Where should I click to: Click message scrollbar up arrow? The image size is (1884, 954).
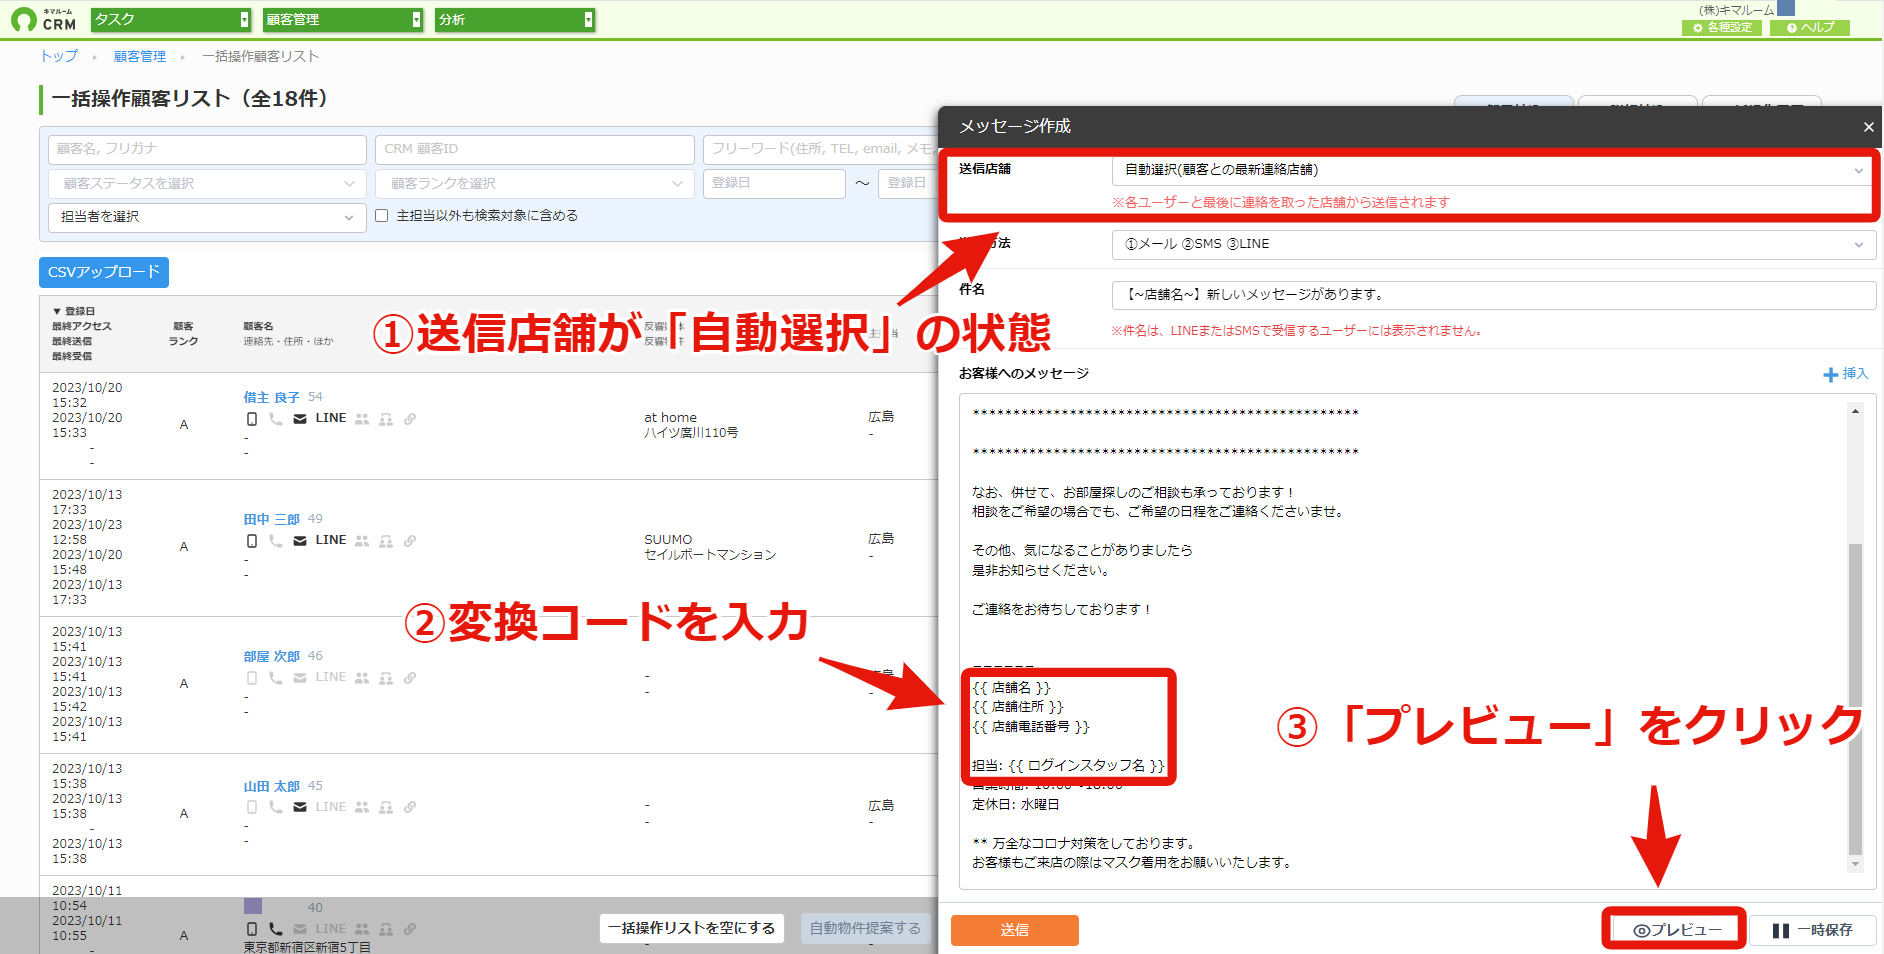1855,411
